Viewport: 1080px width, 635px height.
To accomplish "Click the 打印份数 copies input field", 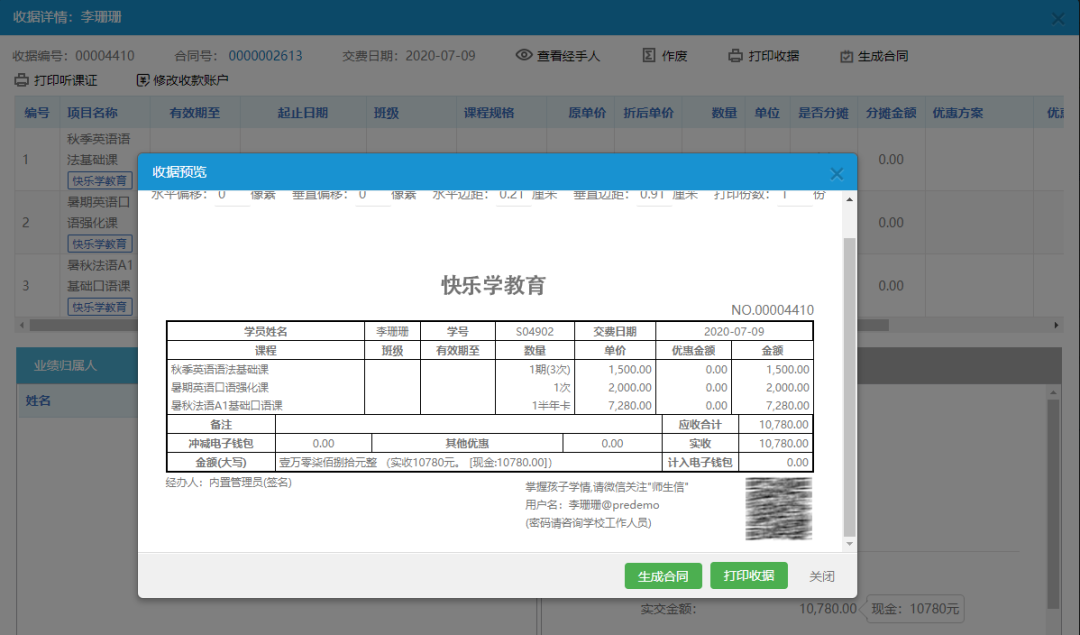I will click(794, 195).
